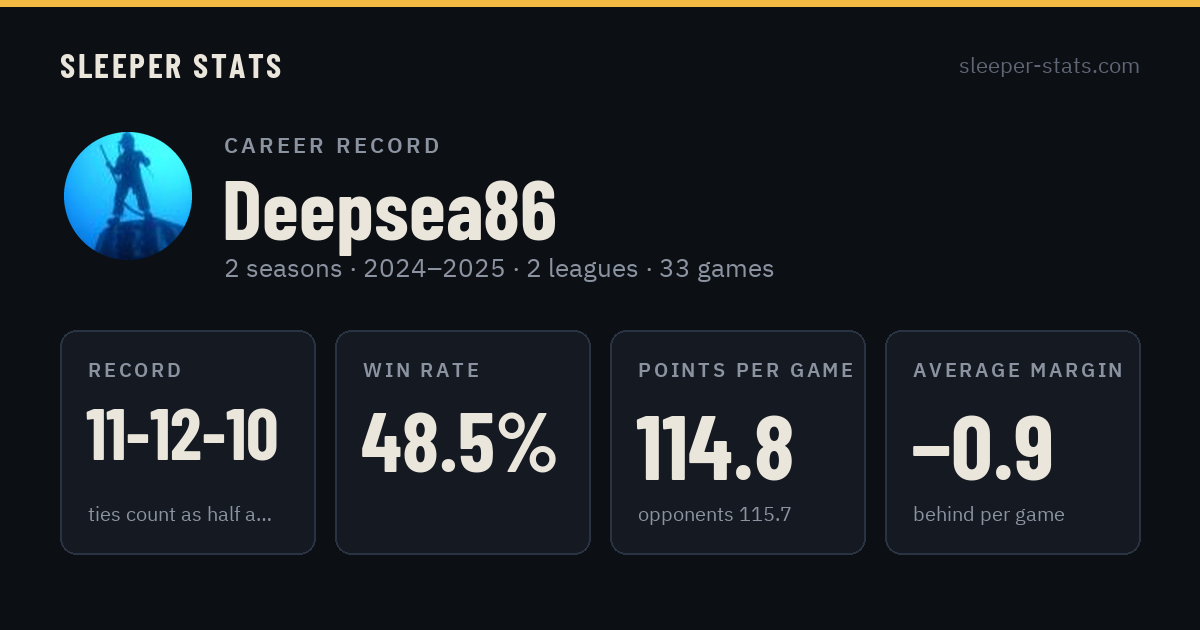Expand truncated 'ties count as half a...' text

tap(180, 515)
